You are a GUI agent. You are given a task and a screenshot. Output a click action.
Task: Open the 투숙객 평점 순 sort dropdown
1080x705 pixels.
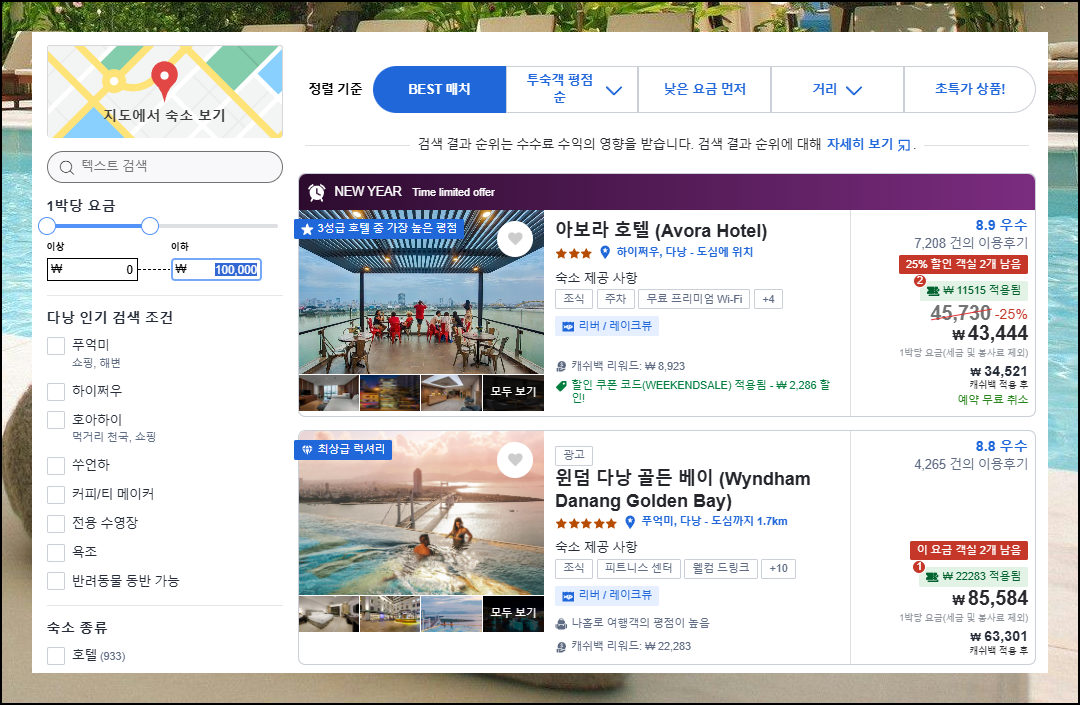(572, 90)
